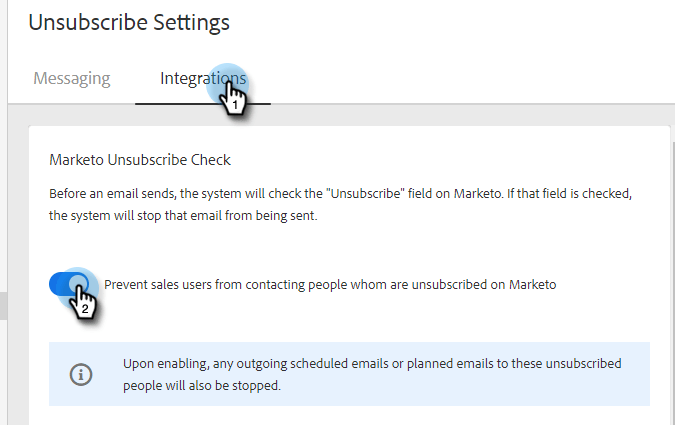Click the info circle icon in the blue banner
The height and width of the screenshot is (425, 675).
81,374
